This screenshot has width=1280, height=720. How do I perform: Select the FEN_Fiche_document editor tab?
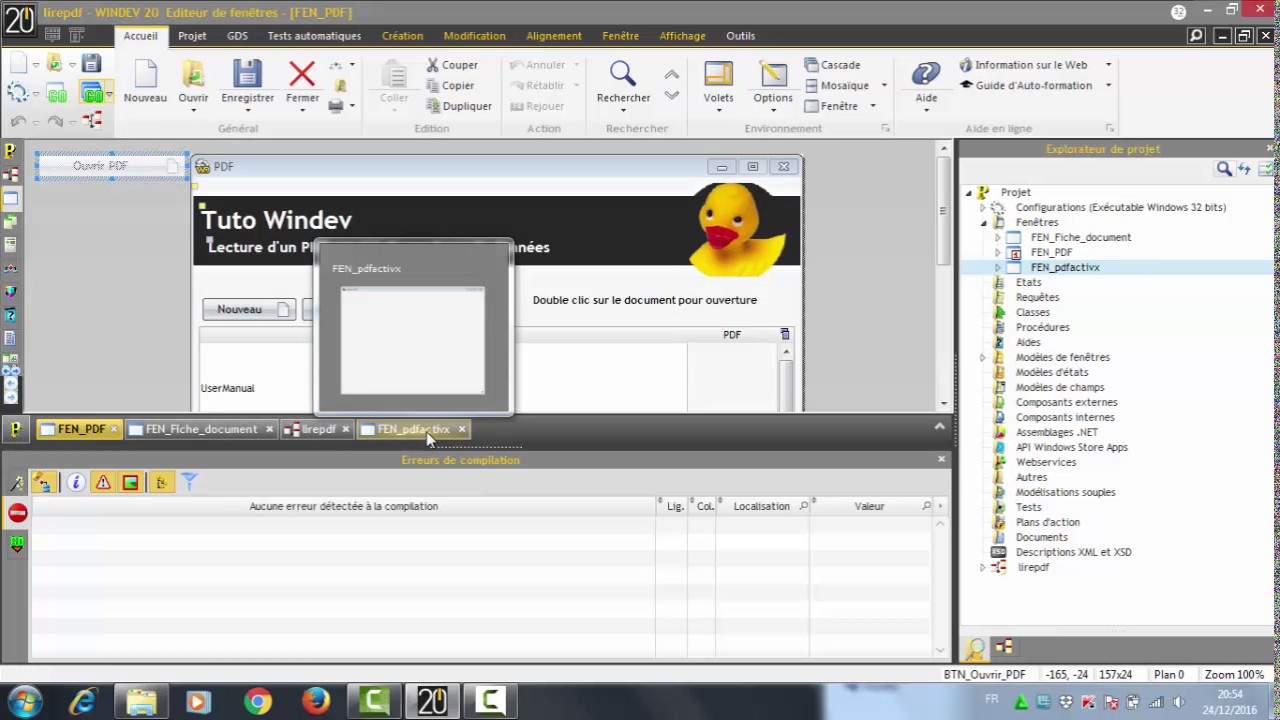(201, 429)
